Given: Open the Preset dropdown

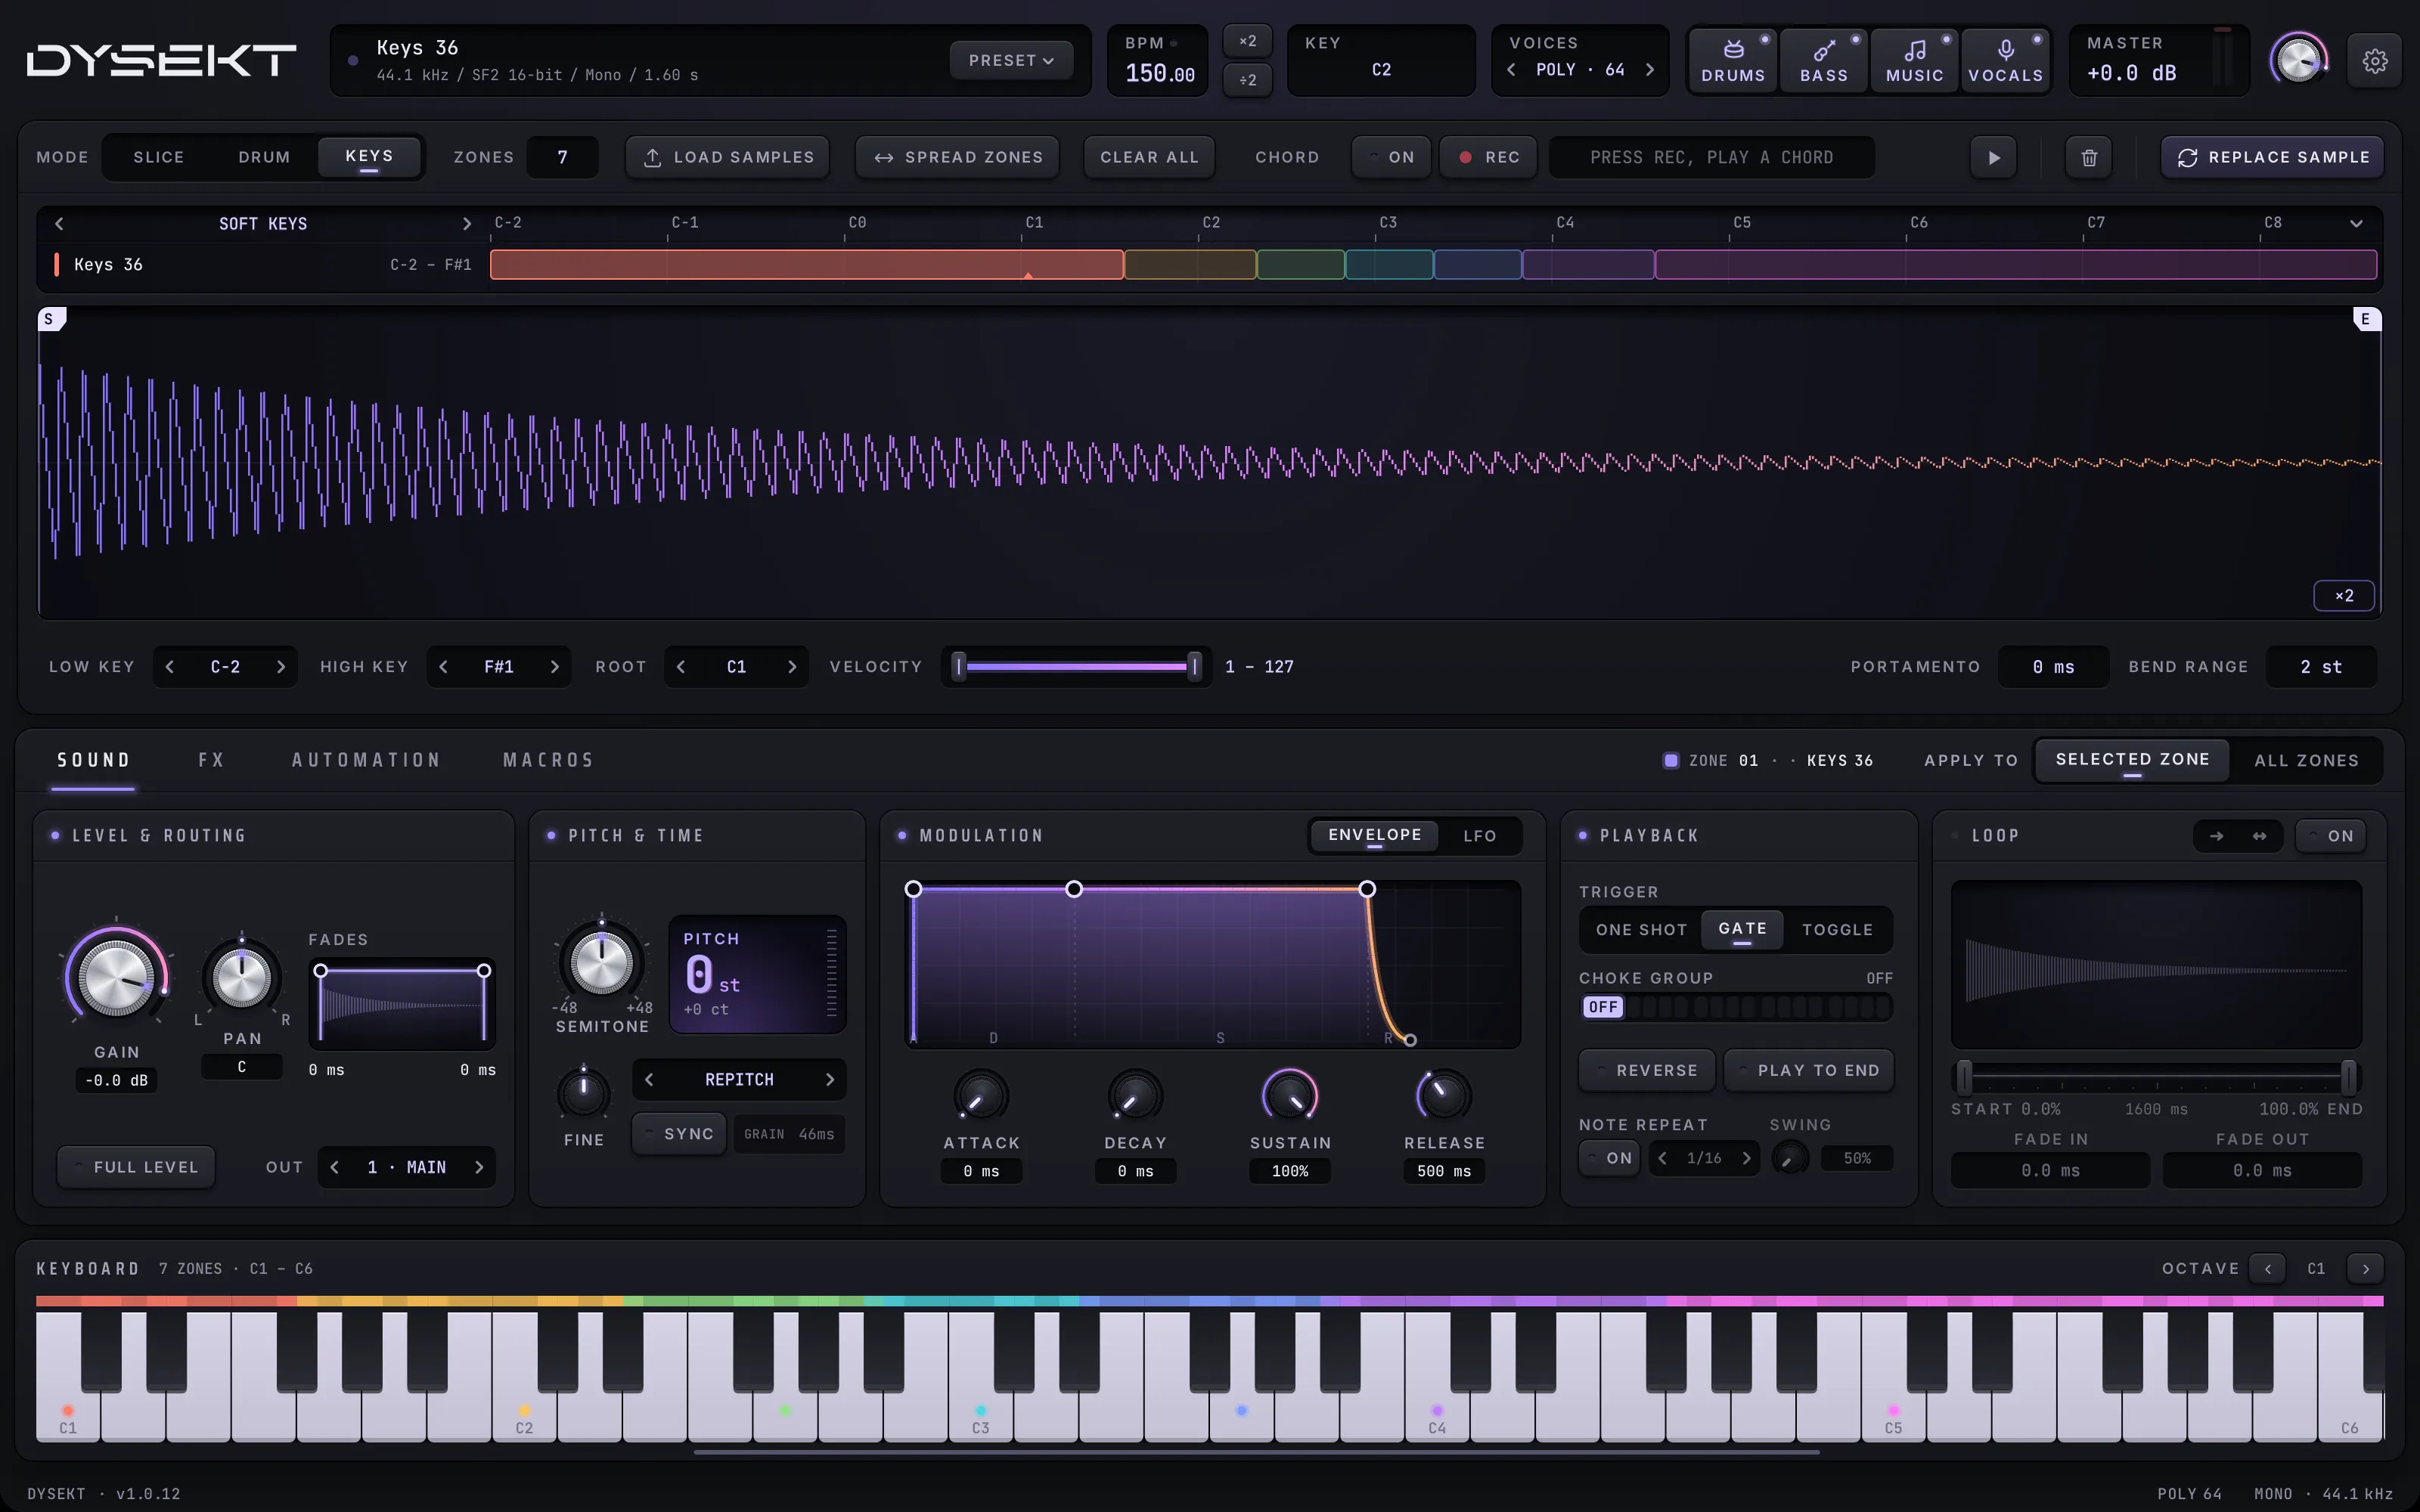Looking at the screenshot, I should 1011,61.
